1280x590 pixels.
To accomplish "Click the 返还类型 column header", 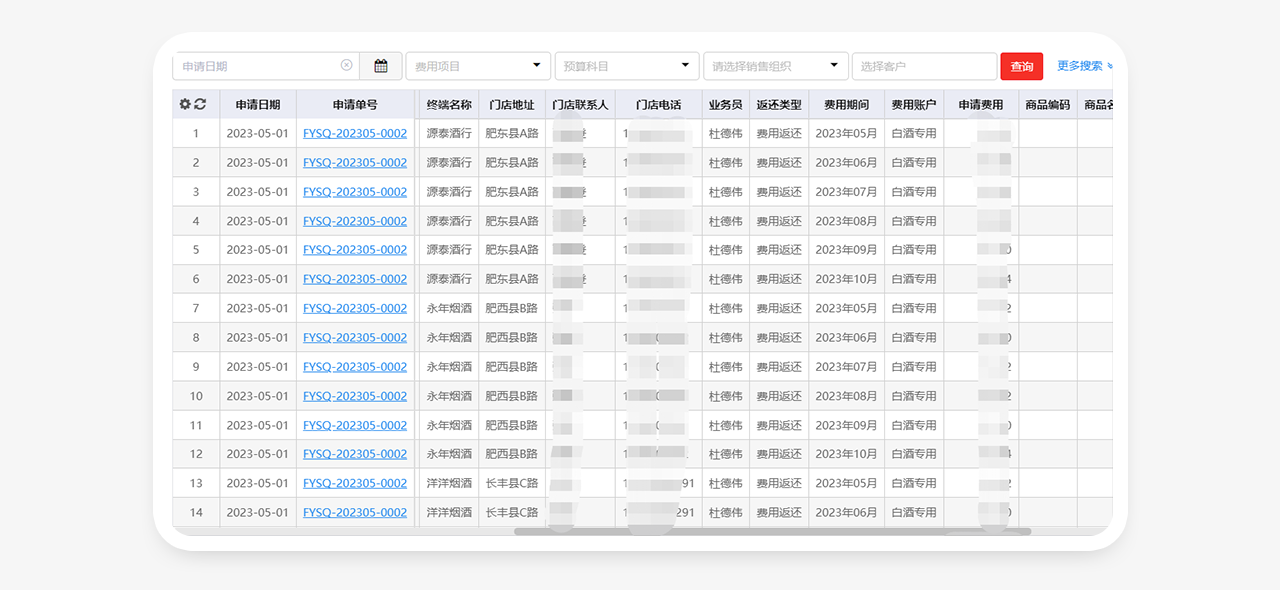I will click(x=778, y=105).
